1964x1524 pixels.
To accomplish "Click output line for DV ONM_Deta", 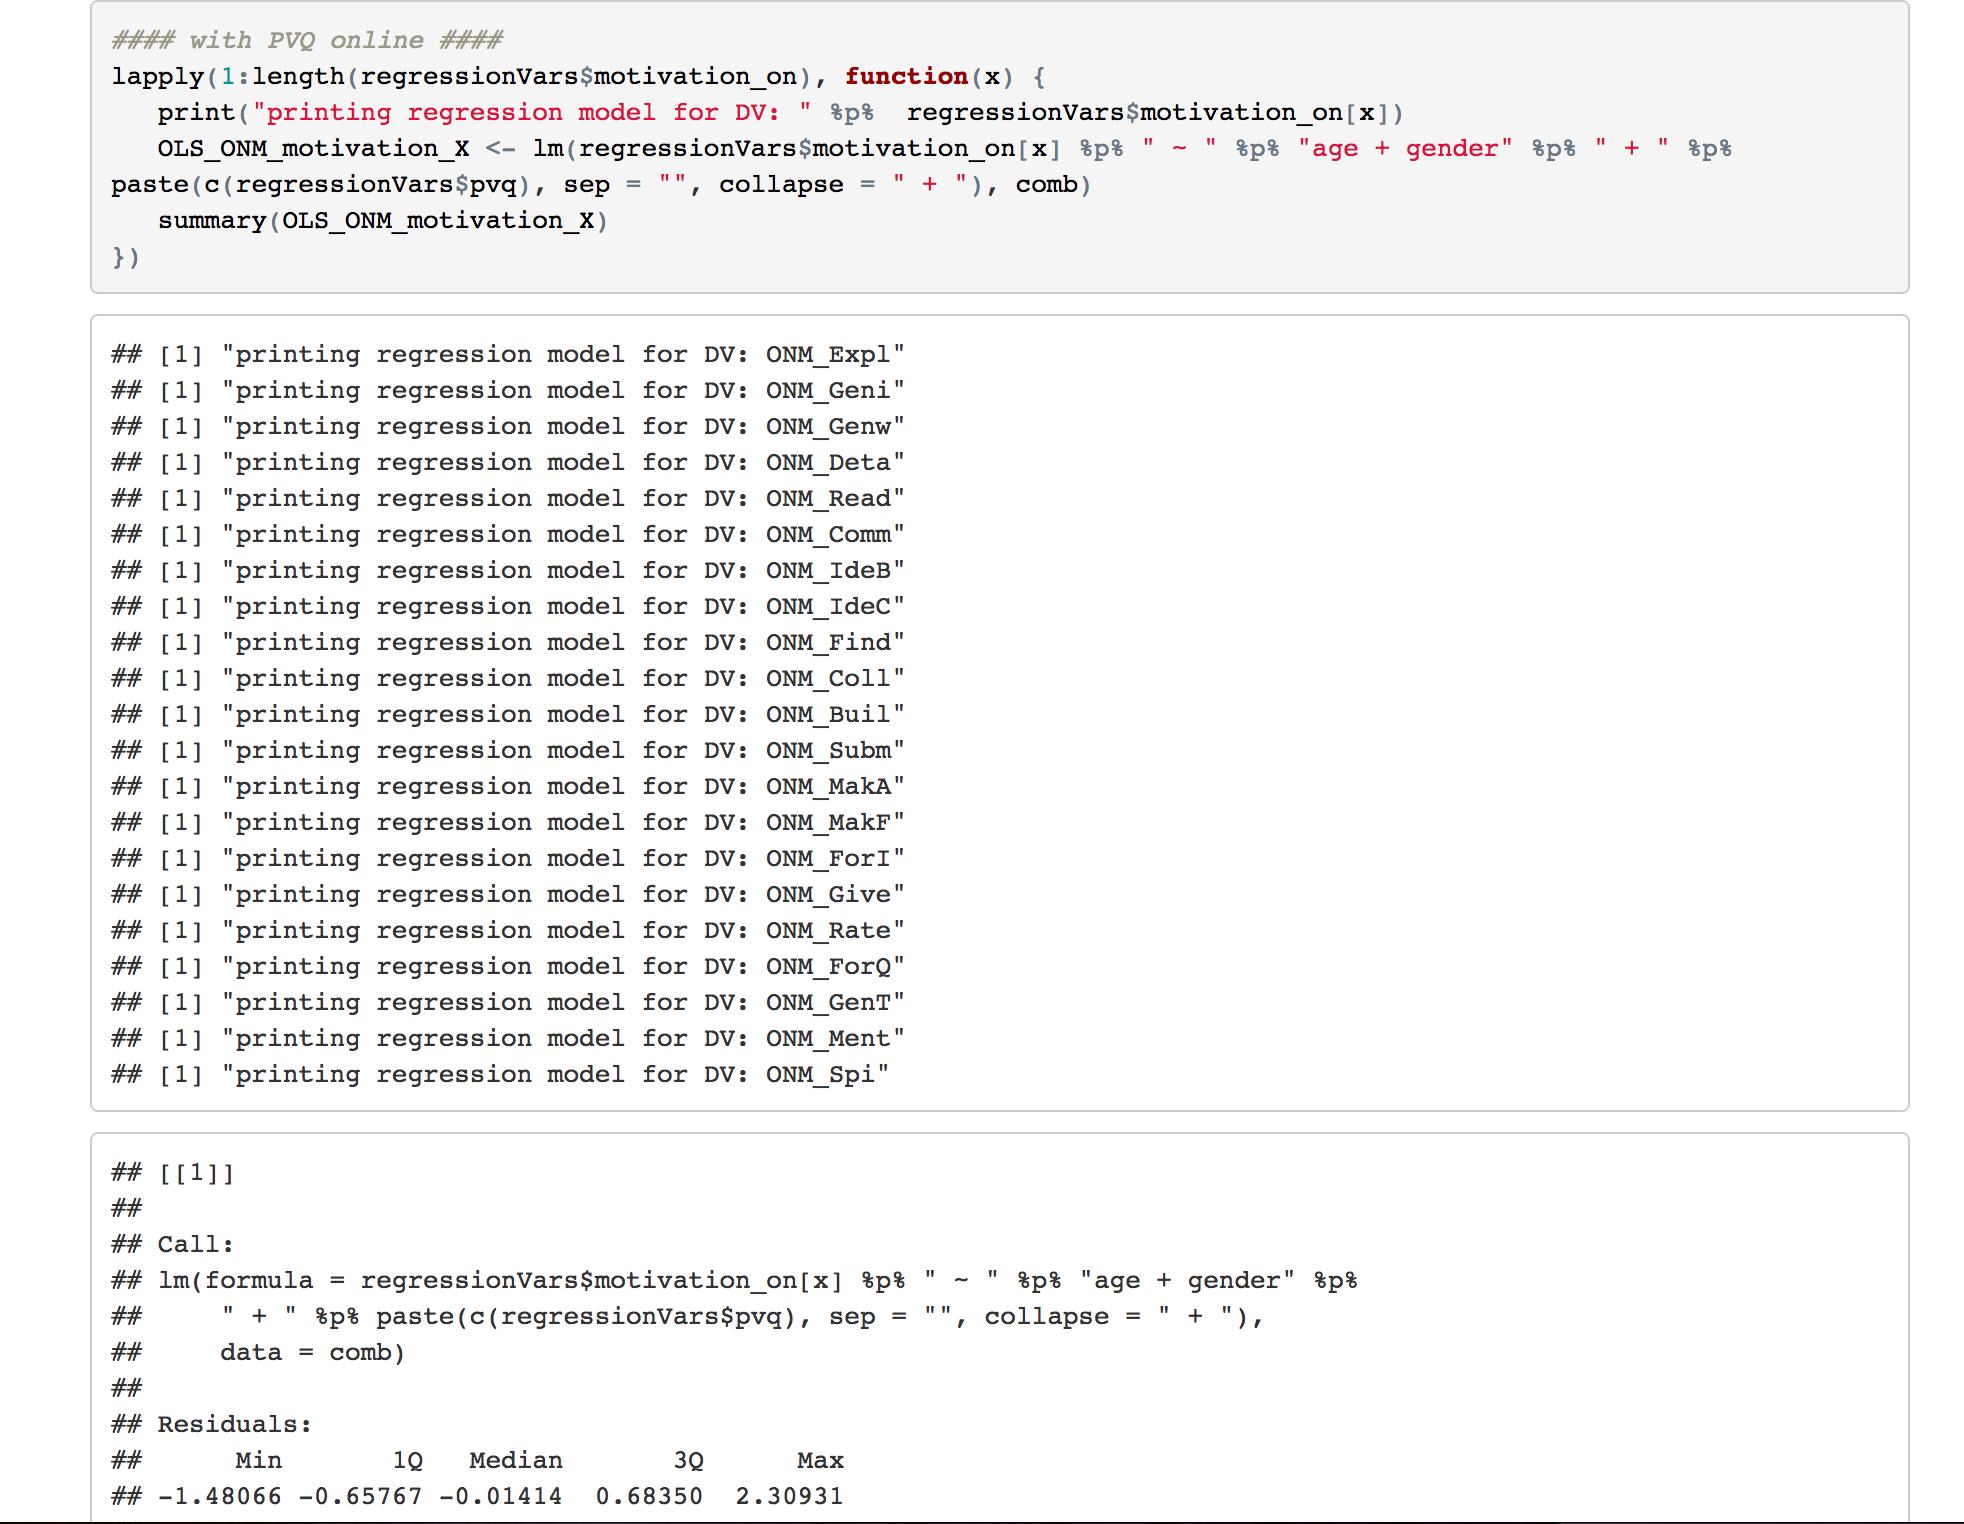I will coord(507,462).
